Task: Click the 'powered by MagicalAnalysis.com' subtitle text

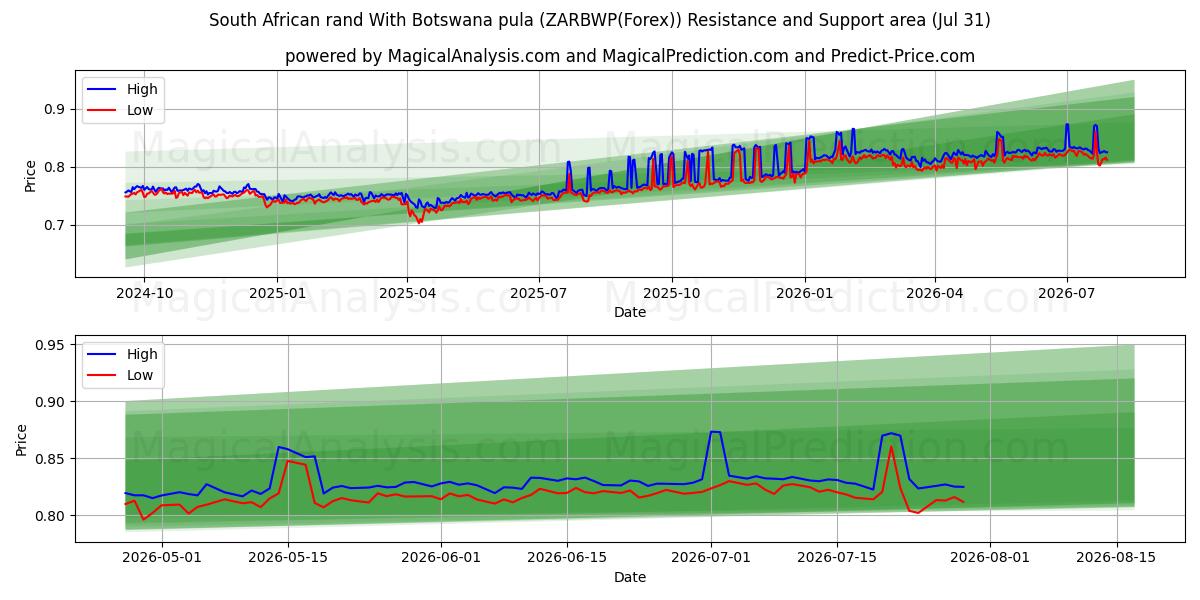Action: (x=630, y=56)
